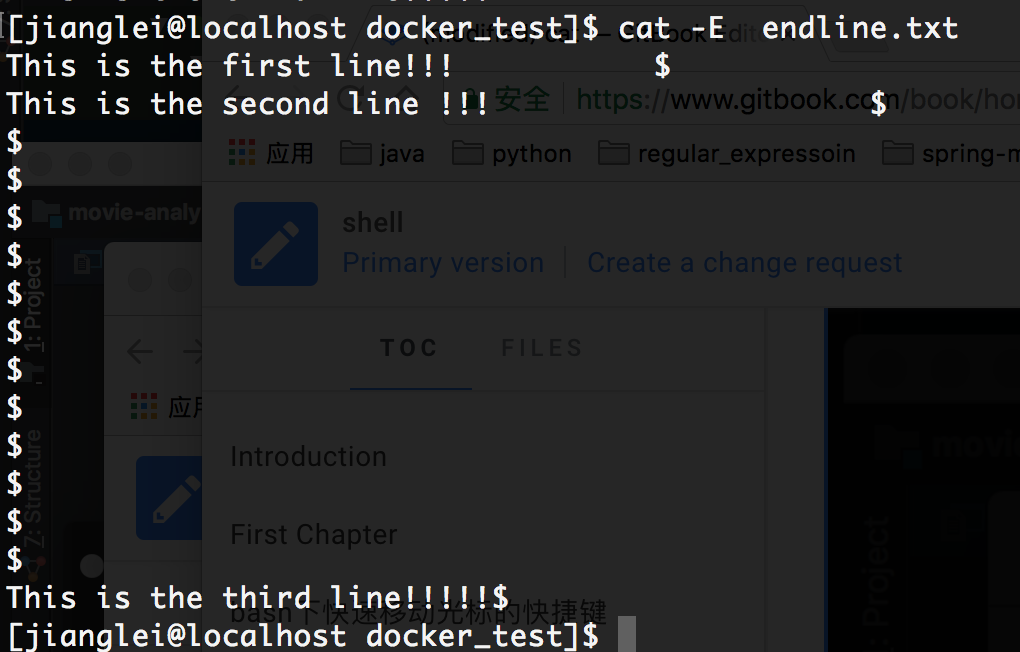Click the lower-left blue pencil icon
Screen dimensions: 1020x652
pyautogui.click(x=169, y=498)
